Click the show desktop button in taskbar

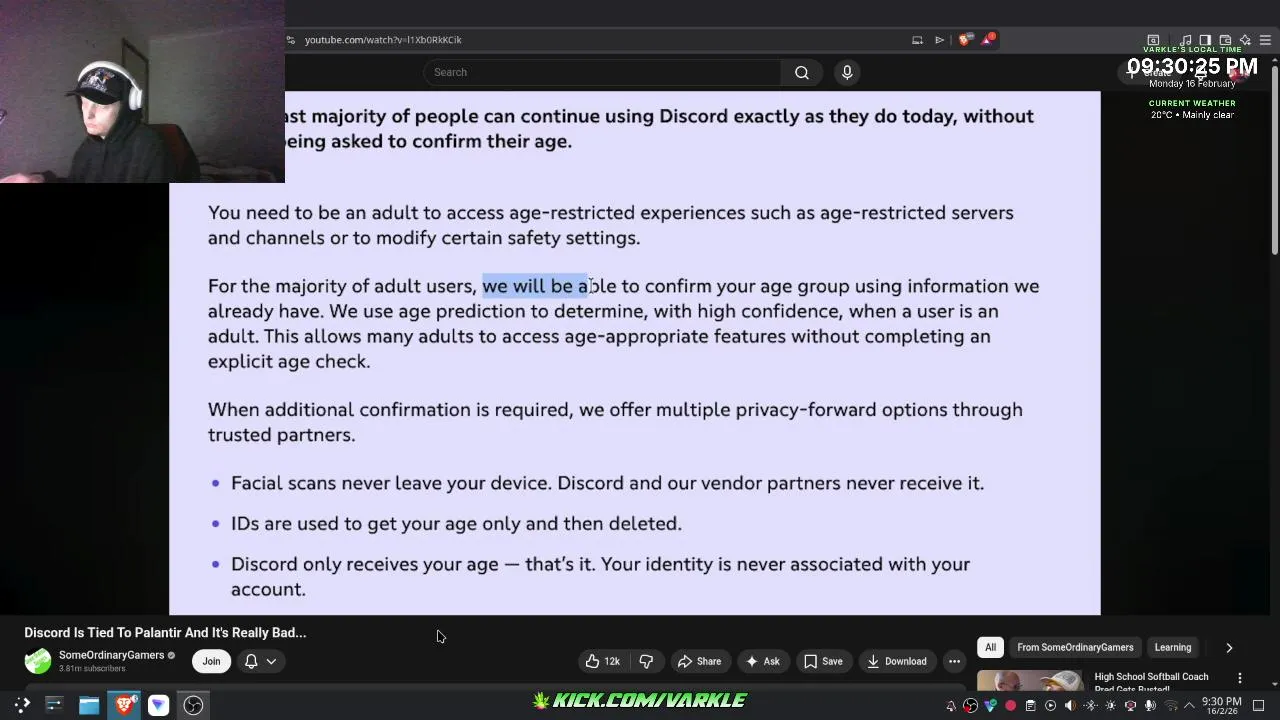[x=1258, y=706]
